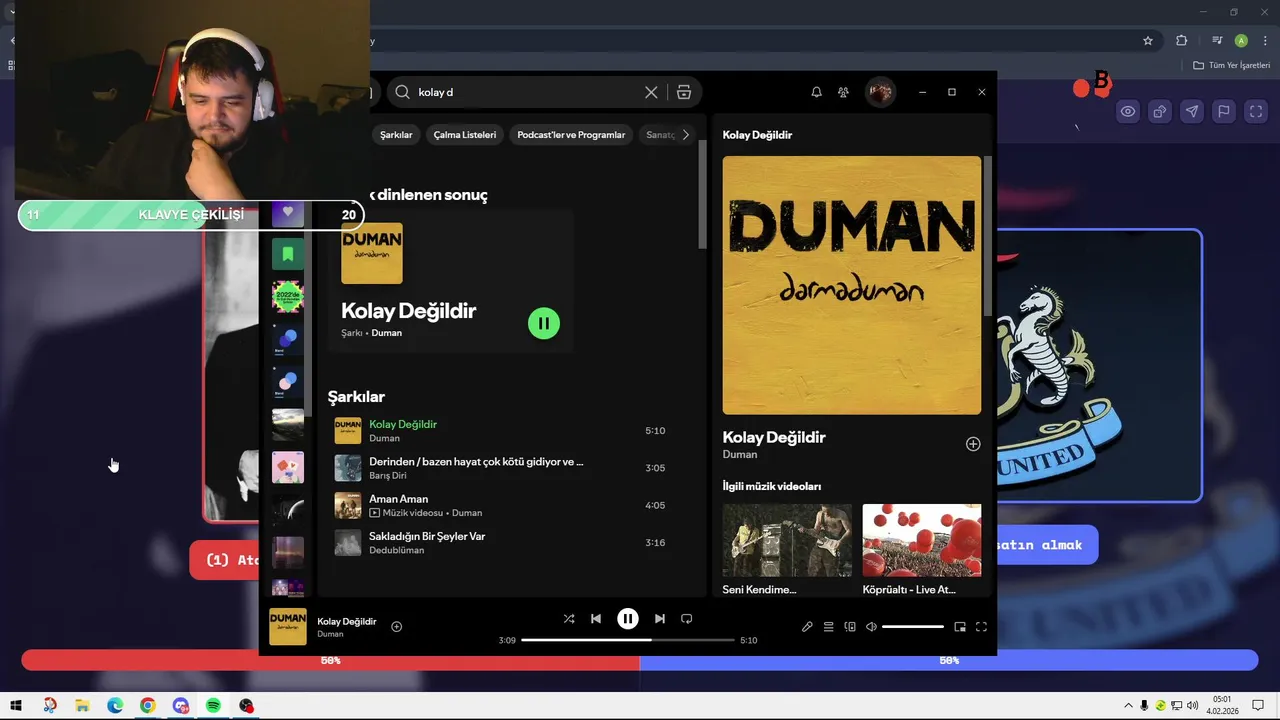Open Tüm Yer İşaretleri bookmarks folder

point(1232,65)
